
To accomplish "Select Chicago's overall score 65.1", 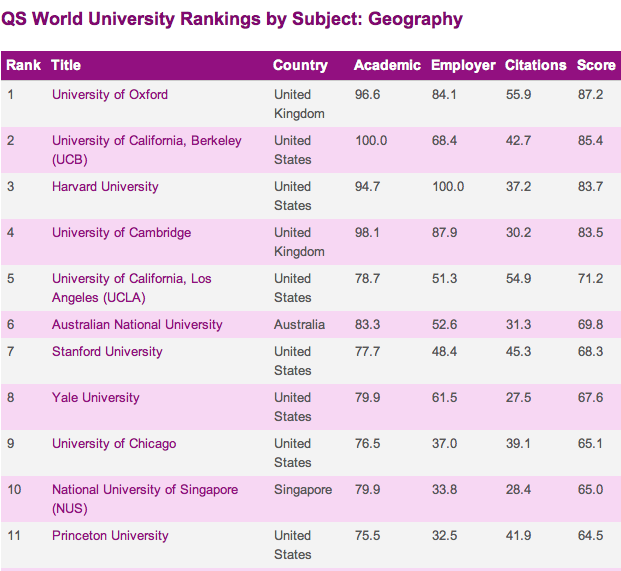I will (x=590, y=443).
